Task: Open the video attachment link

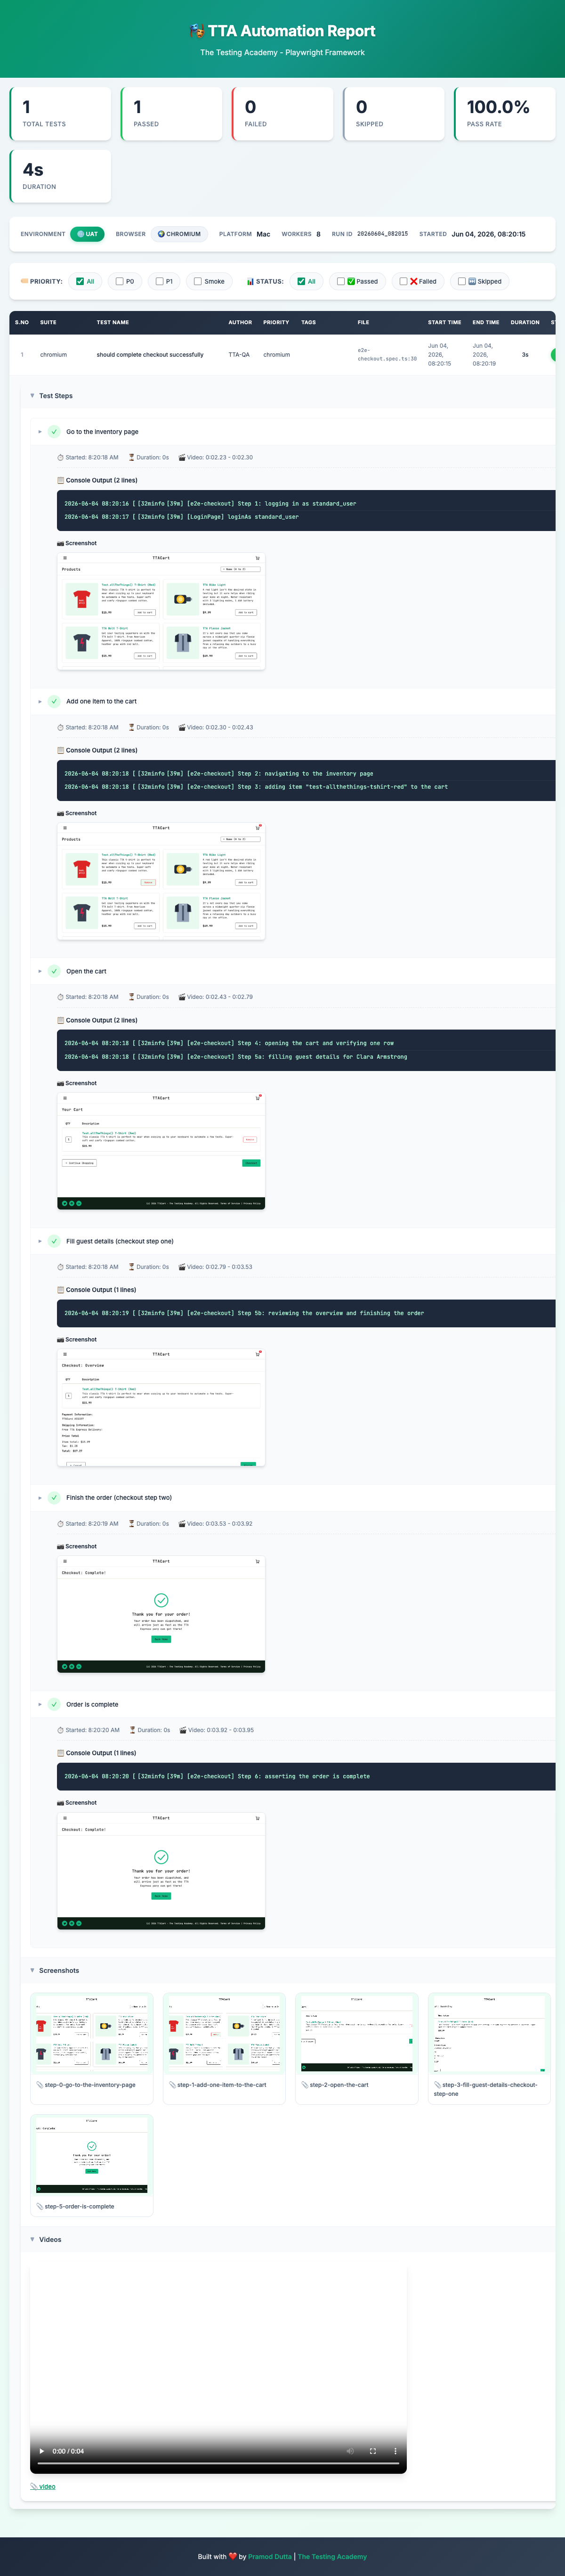Action: [43, 2486]
